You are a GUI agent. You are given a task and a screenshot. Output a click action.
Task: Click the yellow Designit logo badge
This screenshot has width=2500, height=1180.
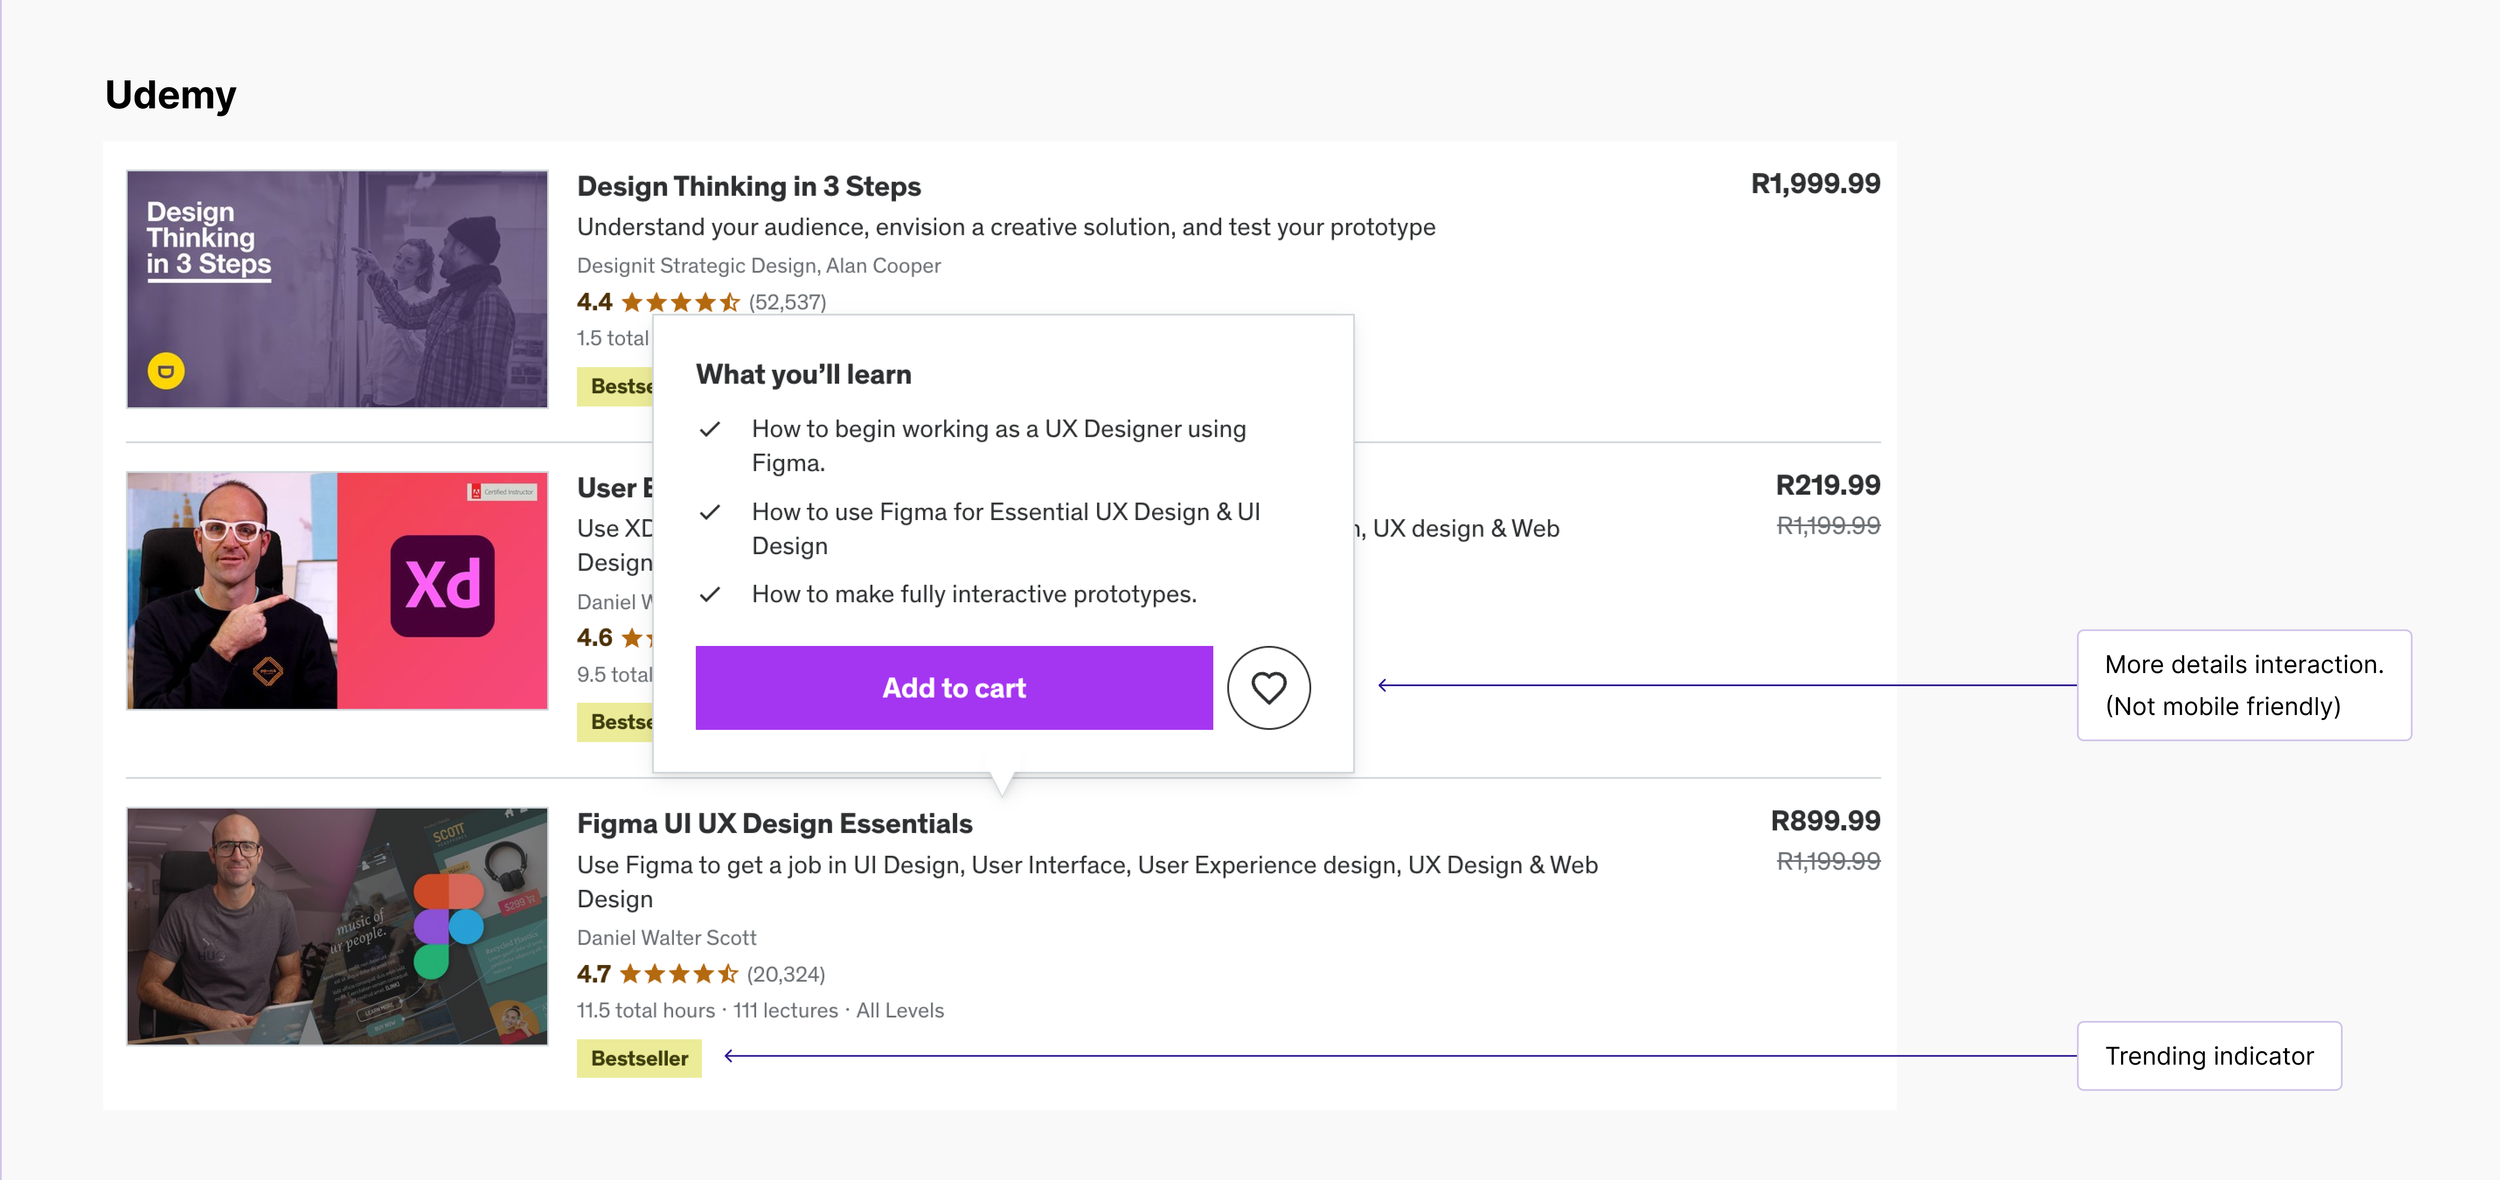tap(166, 371)
